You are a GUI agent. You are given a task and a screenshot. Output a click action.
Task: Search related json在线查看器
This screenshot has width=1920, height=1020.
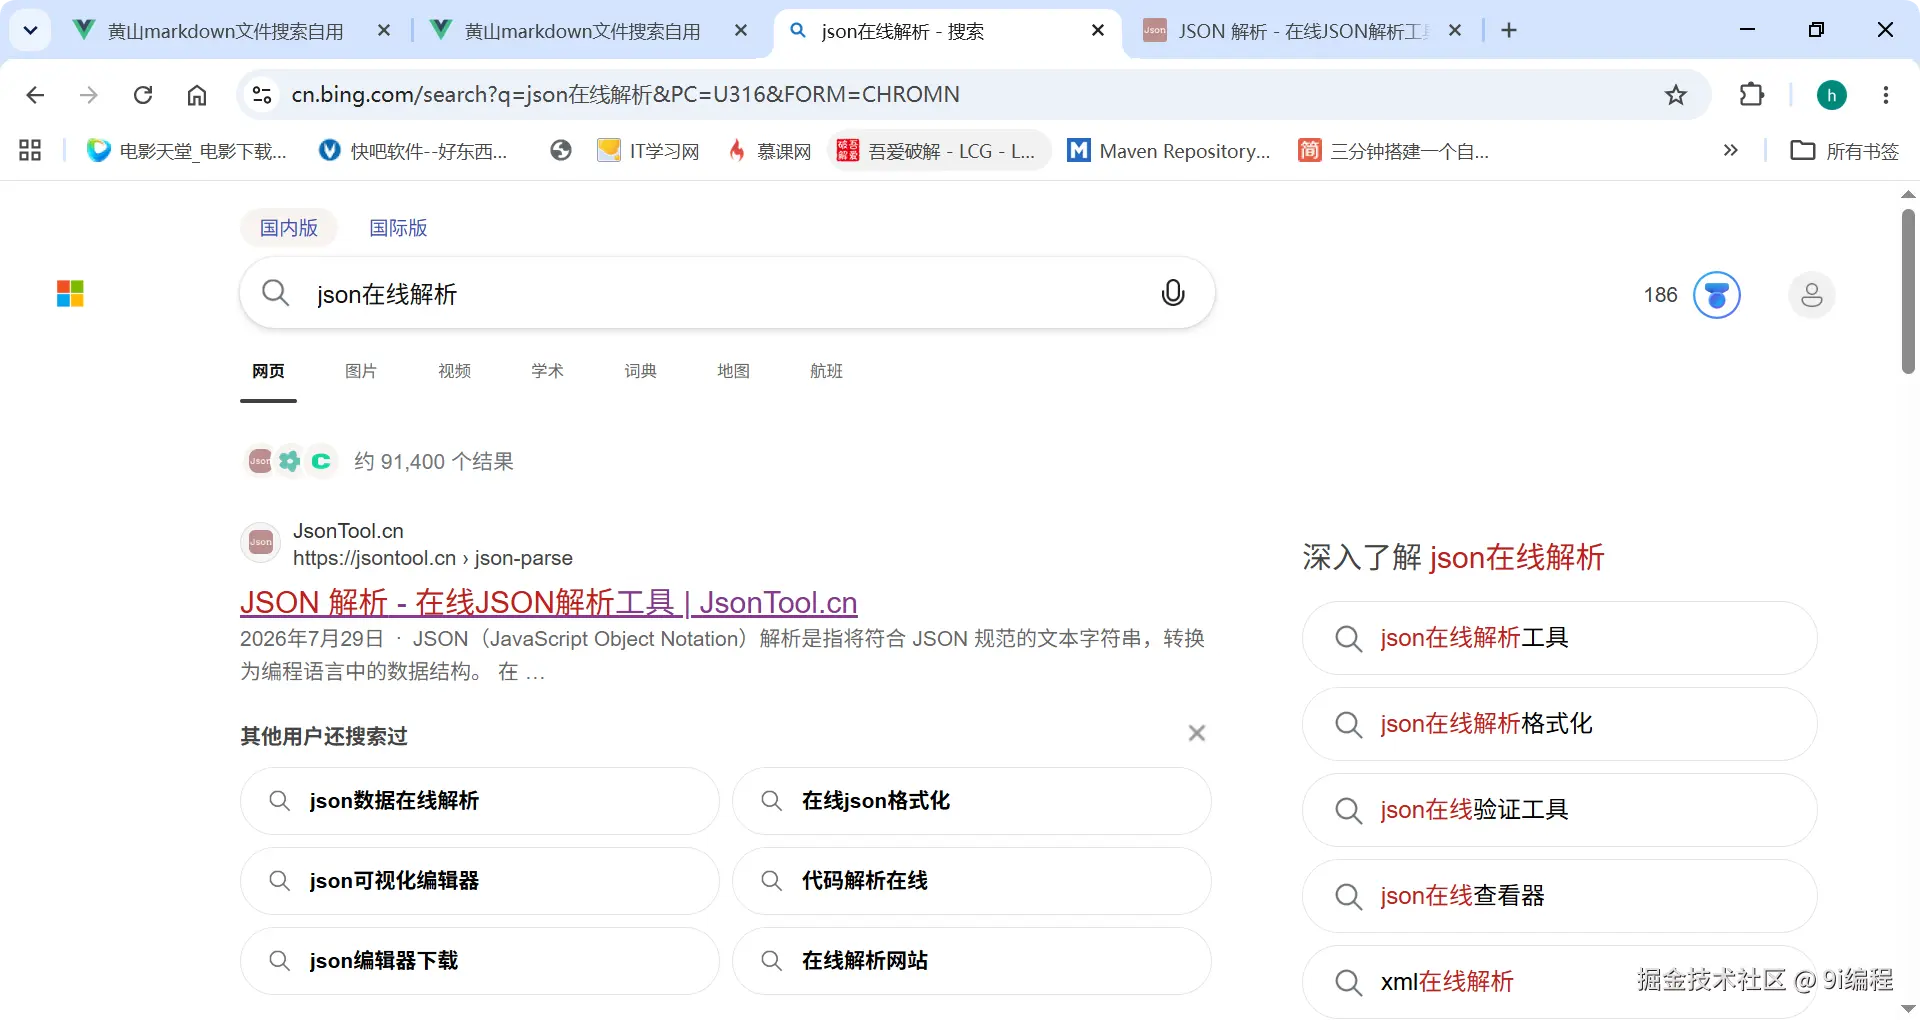(x=1560, y=896)
